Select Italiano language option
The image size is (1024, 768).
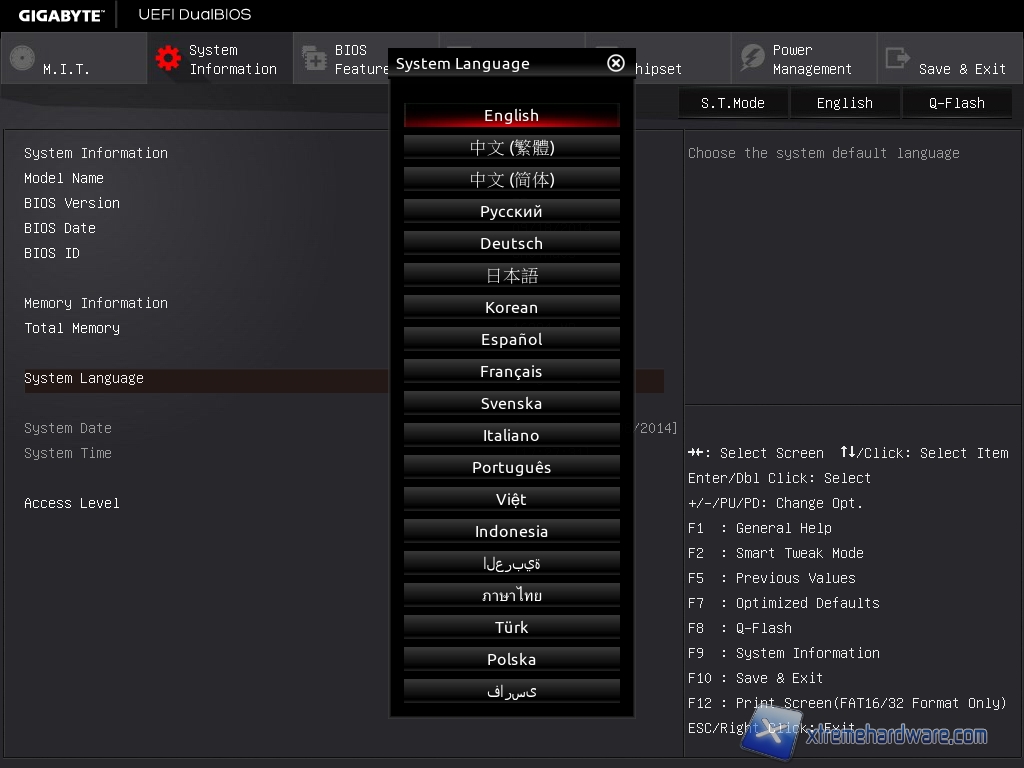click(511, 436)
